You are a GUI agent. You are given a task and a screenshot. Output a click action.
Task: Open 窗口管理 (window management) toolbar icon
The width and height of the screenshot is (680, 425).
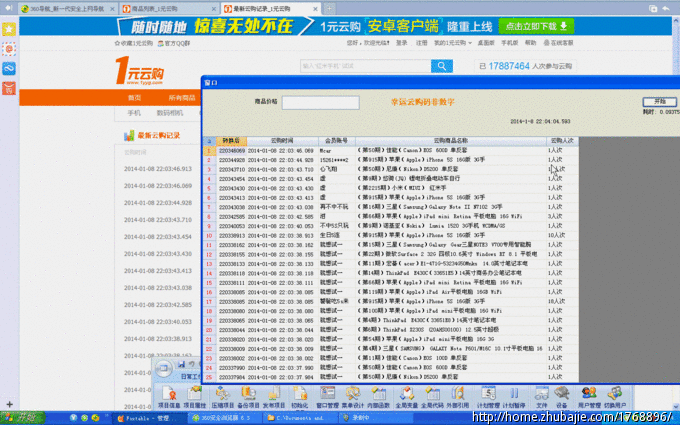coord(327,397)
